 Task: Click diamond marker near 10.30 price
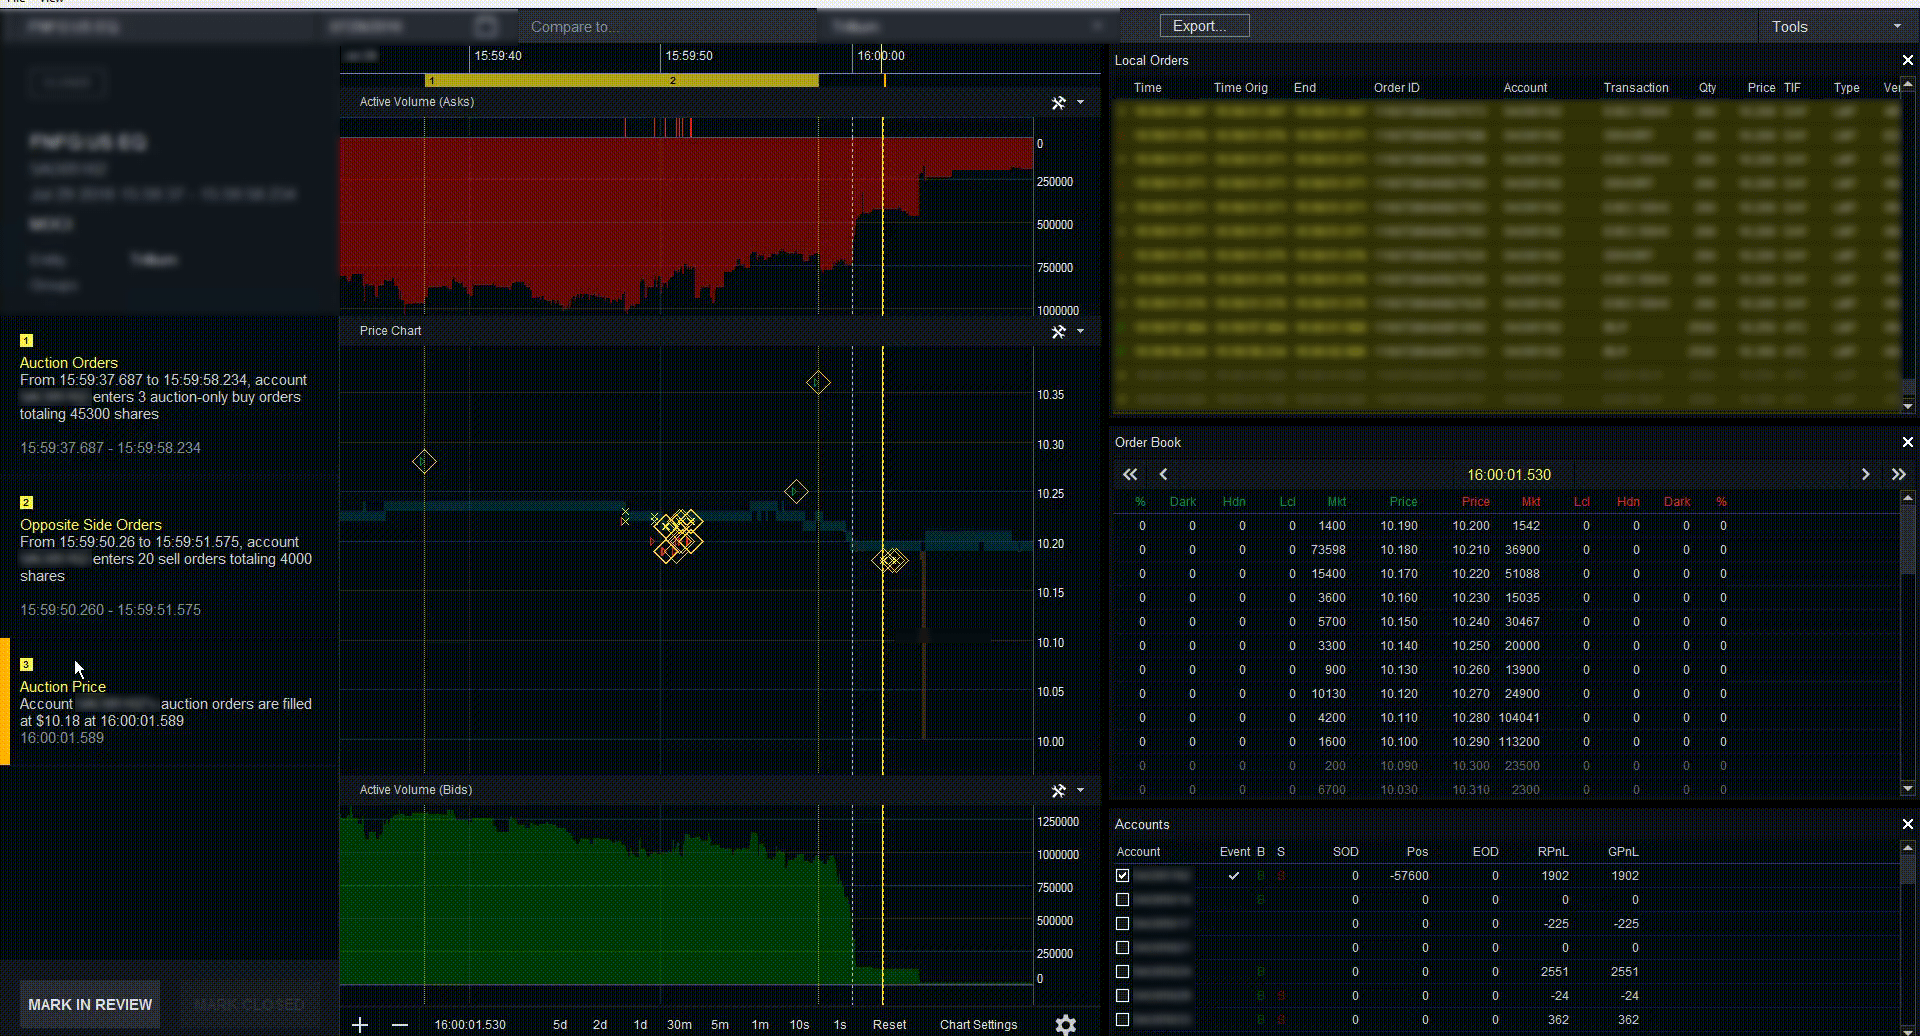(x=424, y=462)
